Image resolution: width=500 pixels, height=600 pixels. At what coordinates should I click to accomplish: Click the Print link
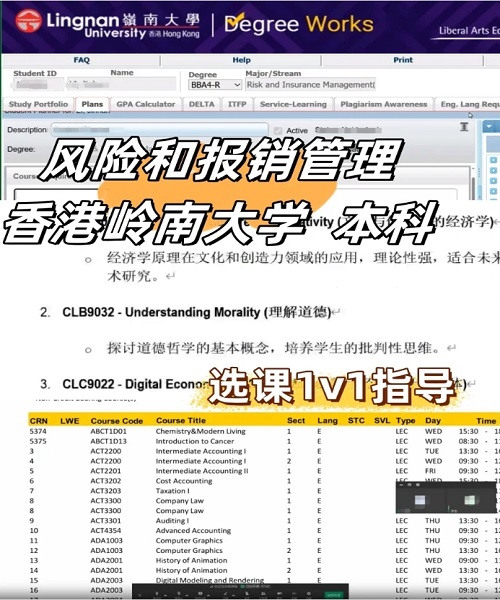pyautogui.click(x=403, y=60)
